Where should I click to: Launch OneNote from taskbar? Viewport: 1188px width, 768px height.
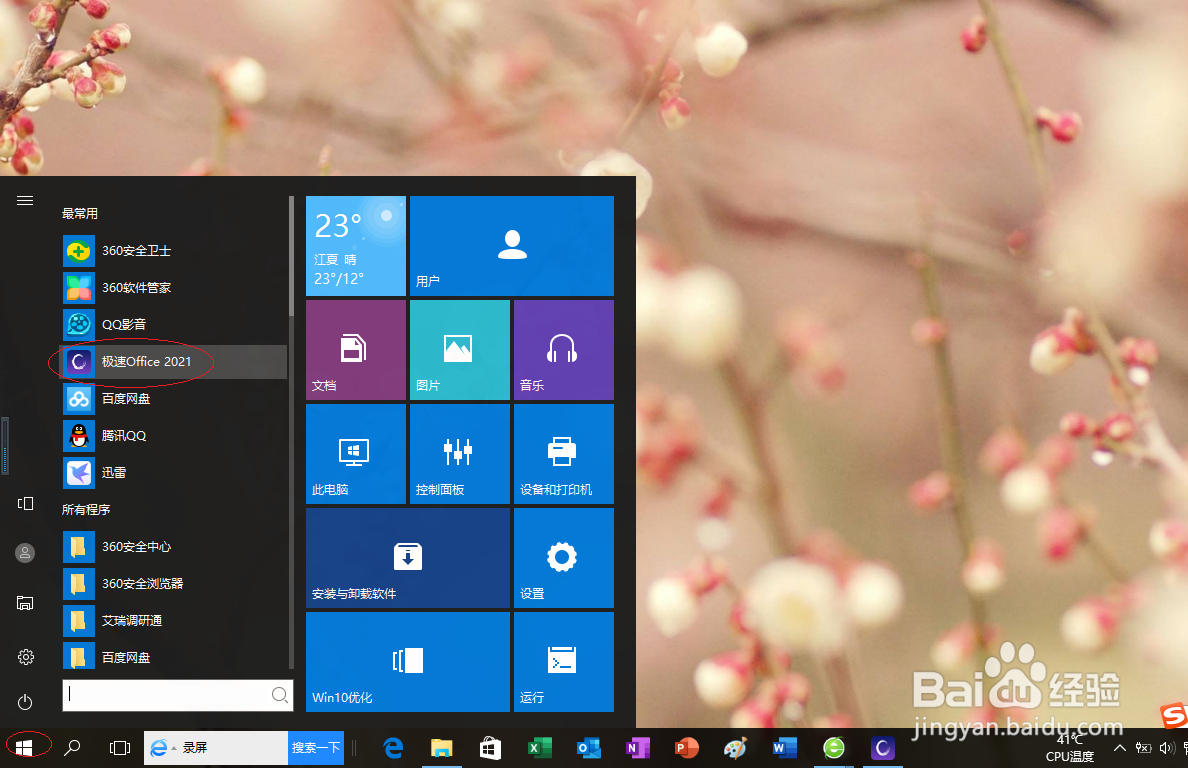click(x=637, y=748)
